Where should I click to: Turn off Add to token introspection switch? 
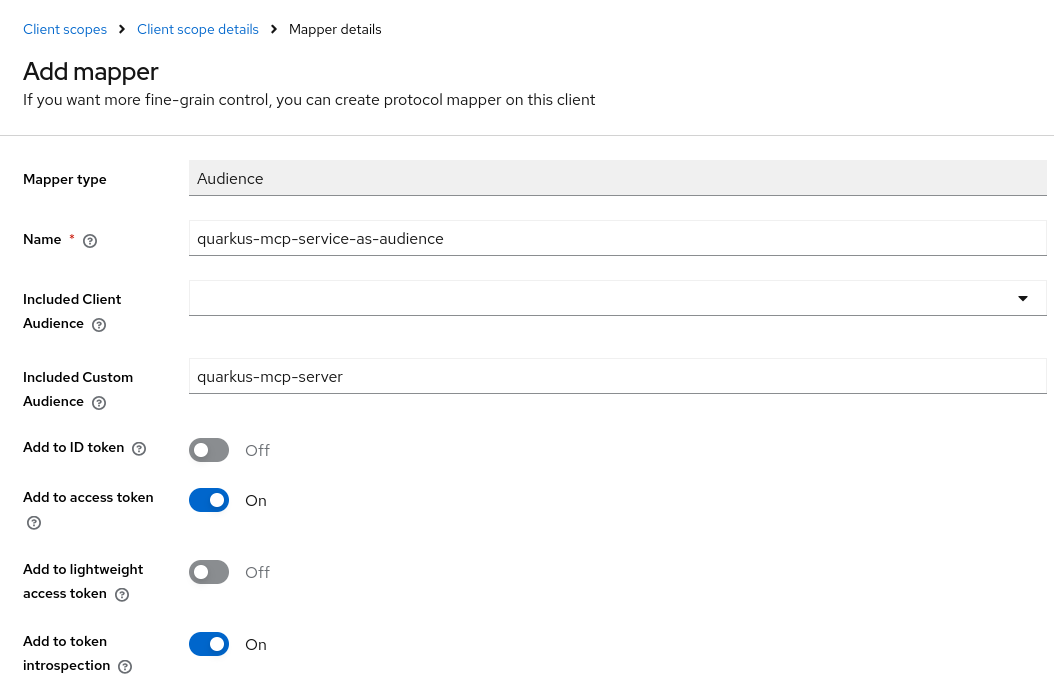[x=209, y=644]
